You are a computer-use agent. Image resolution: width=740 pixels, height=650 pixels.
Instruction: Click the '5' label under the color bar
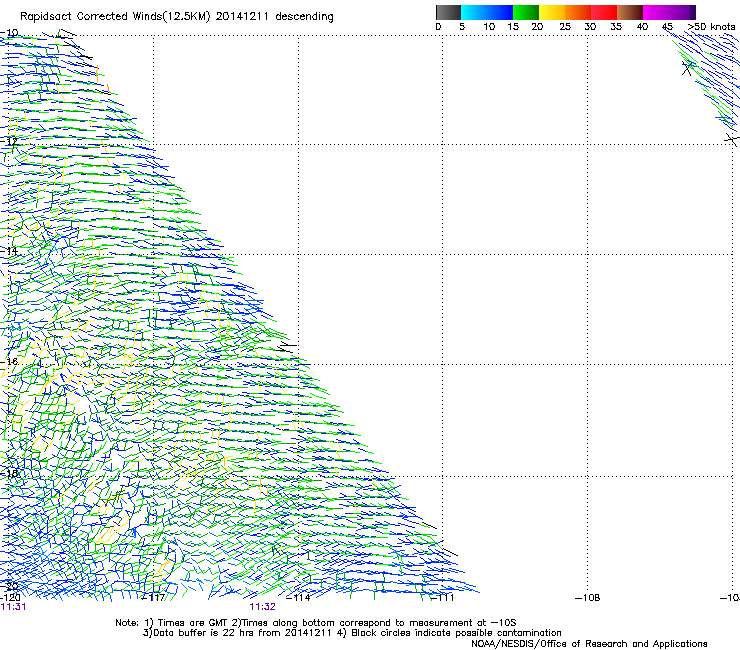pos(462,27)
